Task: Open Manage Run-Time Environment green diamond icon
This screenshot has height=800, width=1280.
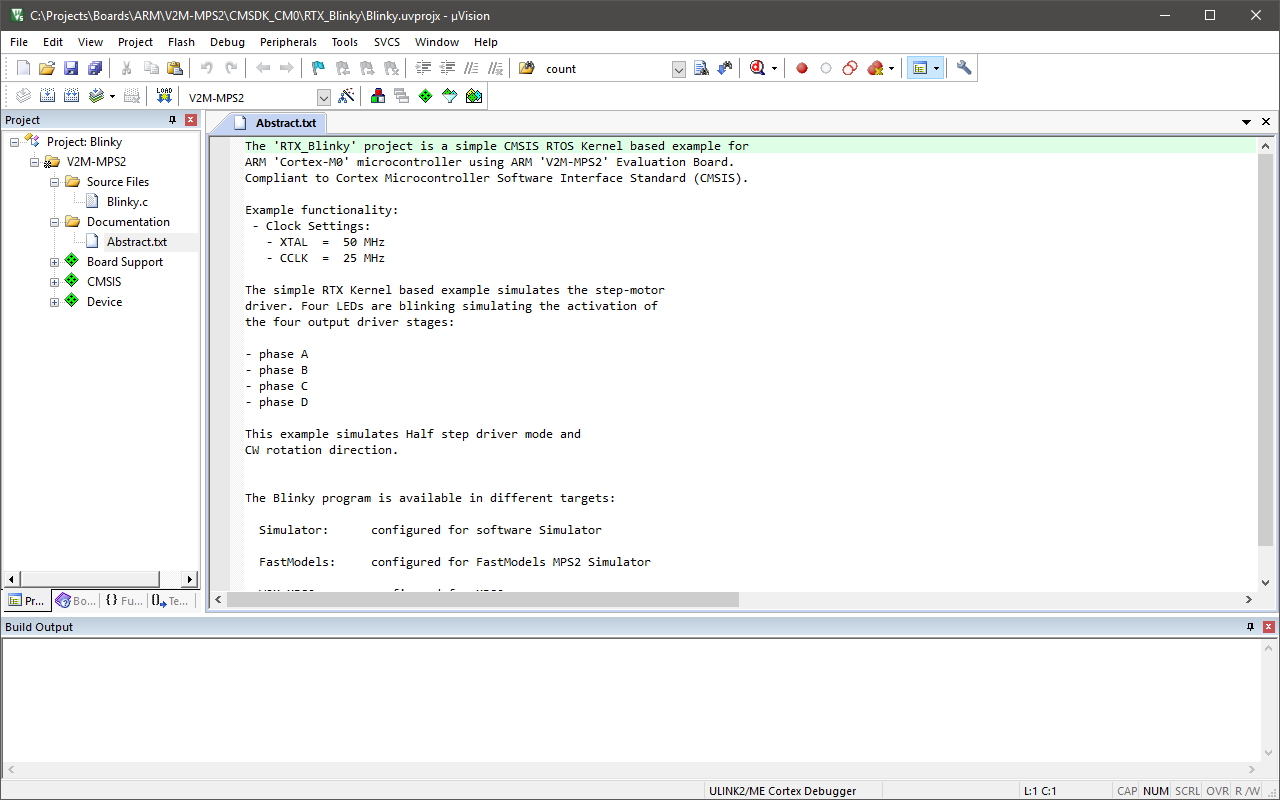Action: pyautogui.click(x=426, y=96)
